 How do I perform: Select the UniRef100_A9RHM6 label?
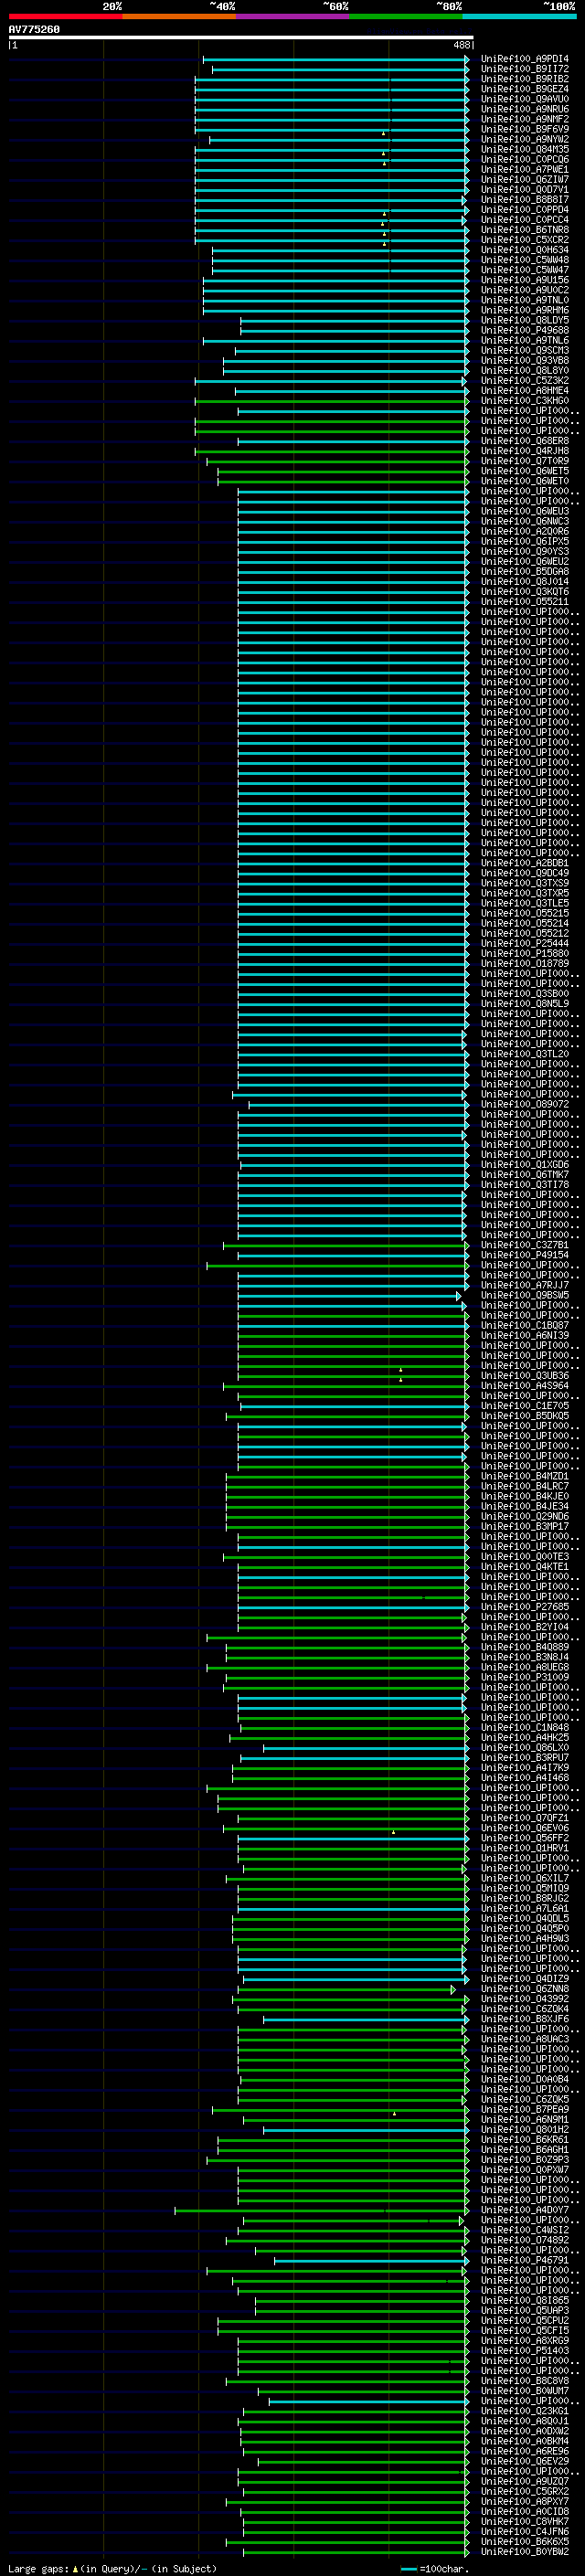pos(524,310)
